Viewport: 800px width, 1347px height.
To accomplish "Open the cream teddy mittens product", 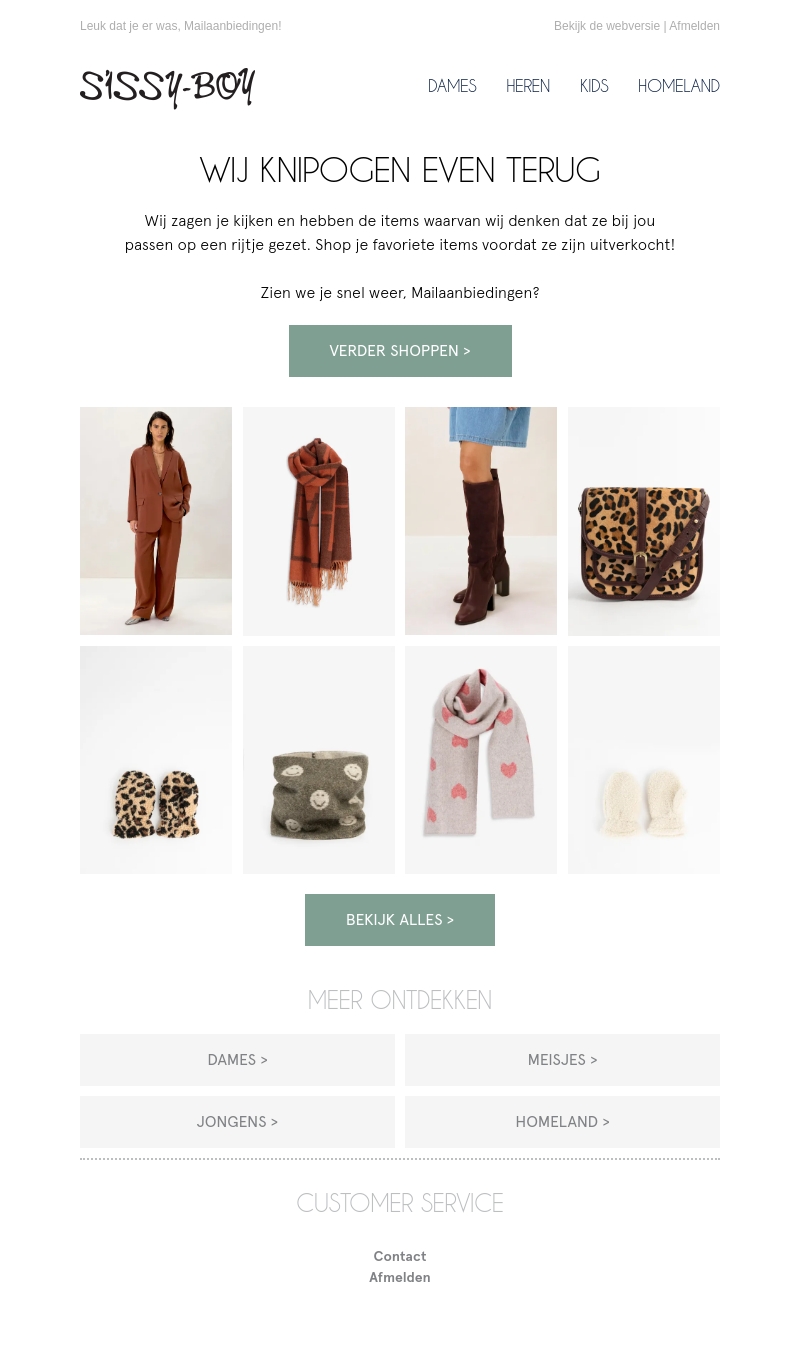I will coord(644,760).
